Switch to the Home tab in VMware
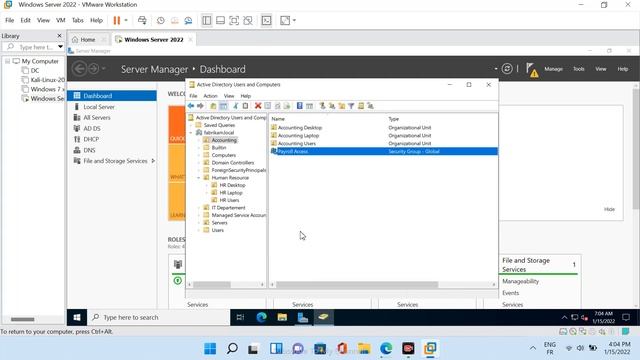This screenshot has height=360, width=640. coord(88,40)
